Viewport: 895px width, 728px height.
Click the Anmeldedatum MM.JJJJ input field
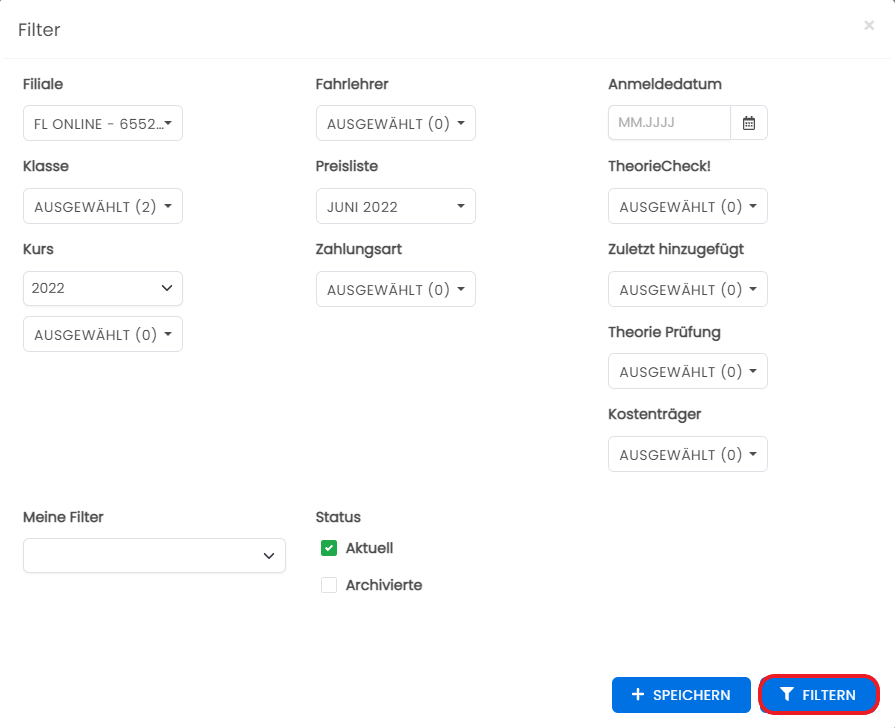pyautogui.click(x=670, y=123)
